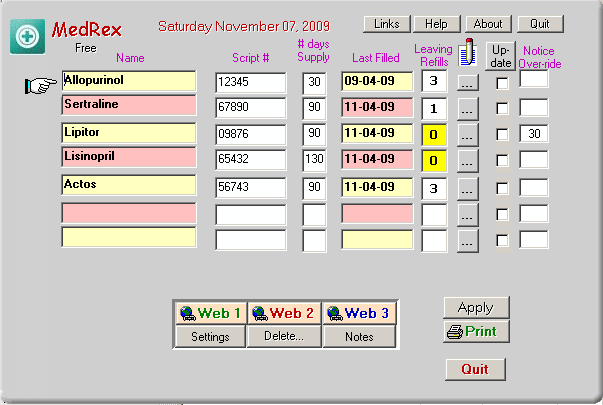Click the Actos name field
The height and width of the screenshot is (405, 603).
point(129,185)
